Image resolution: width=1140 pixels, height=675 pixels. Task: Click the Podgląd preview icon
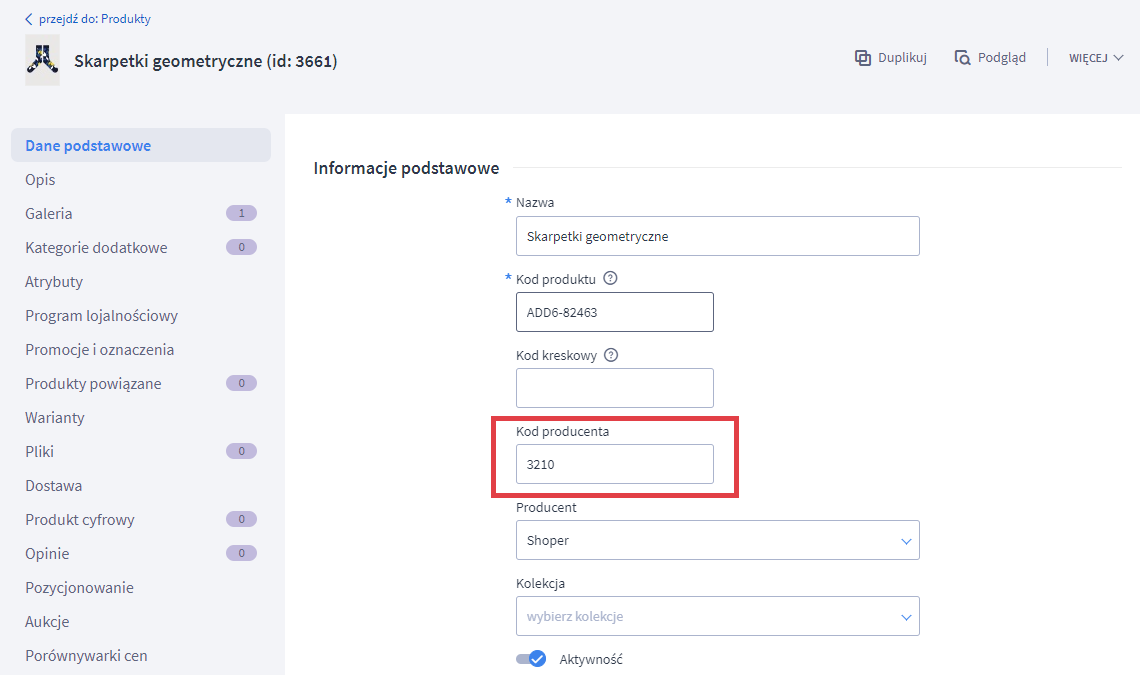coord(962,58)
